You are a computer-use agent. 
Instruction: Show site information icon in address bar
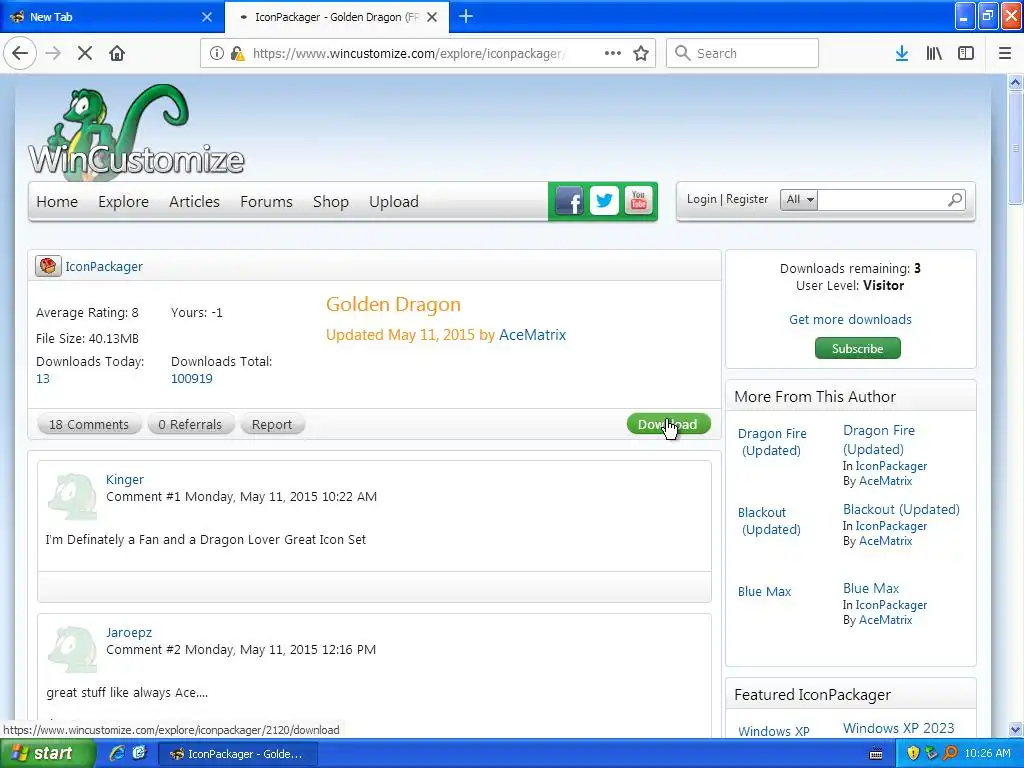click(217, 53)
